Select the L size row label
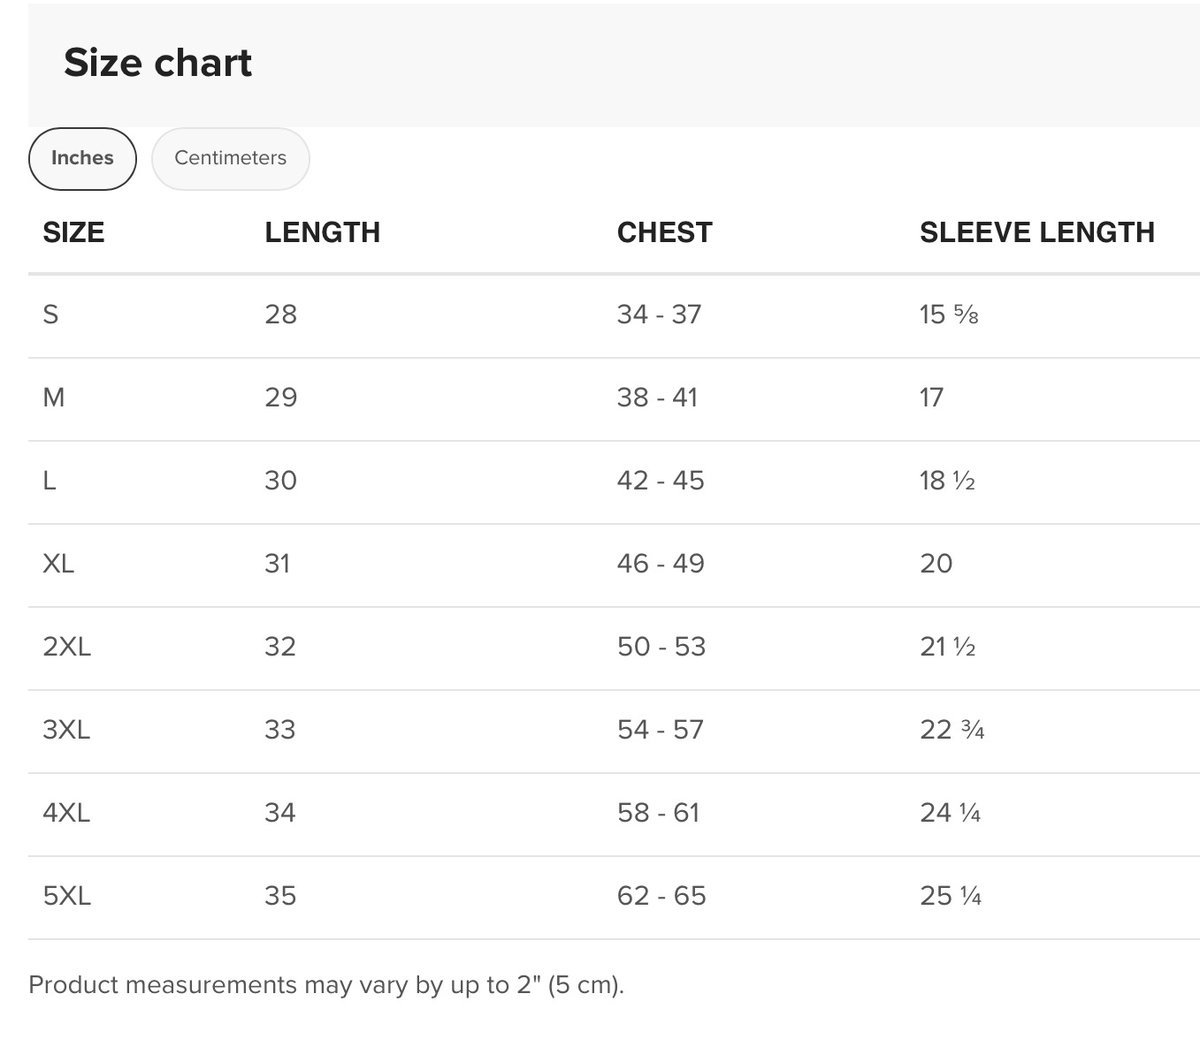Screen dimensions: 1200x1062 (50, 480)
